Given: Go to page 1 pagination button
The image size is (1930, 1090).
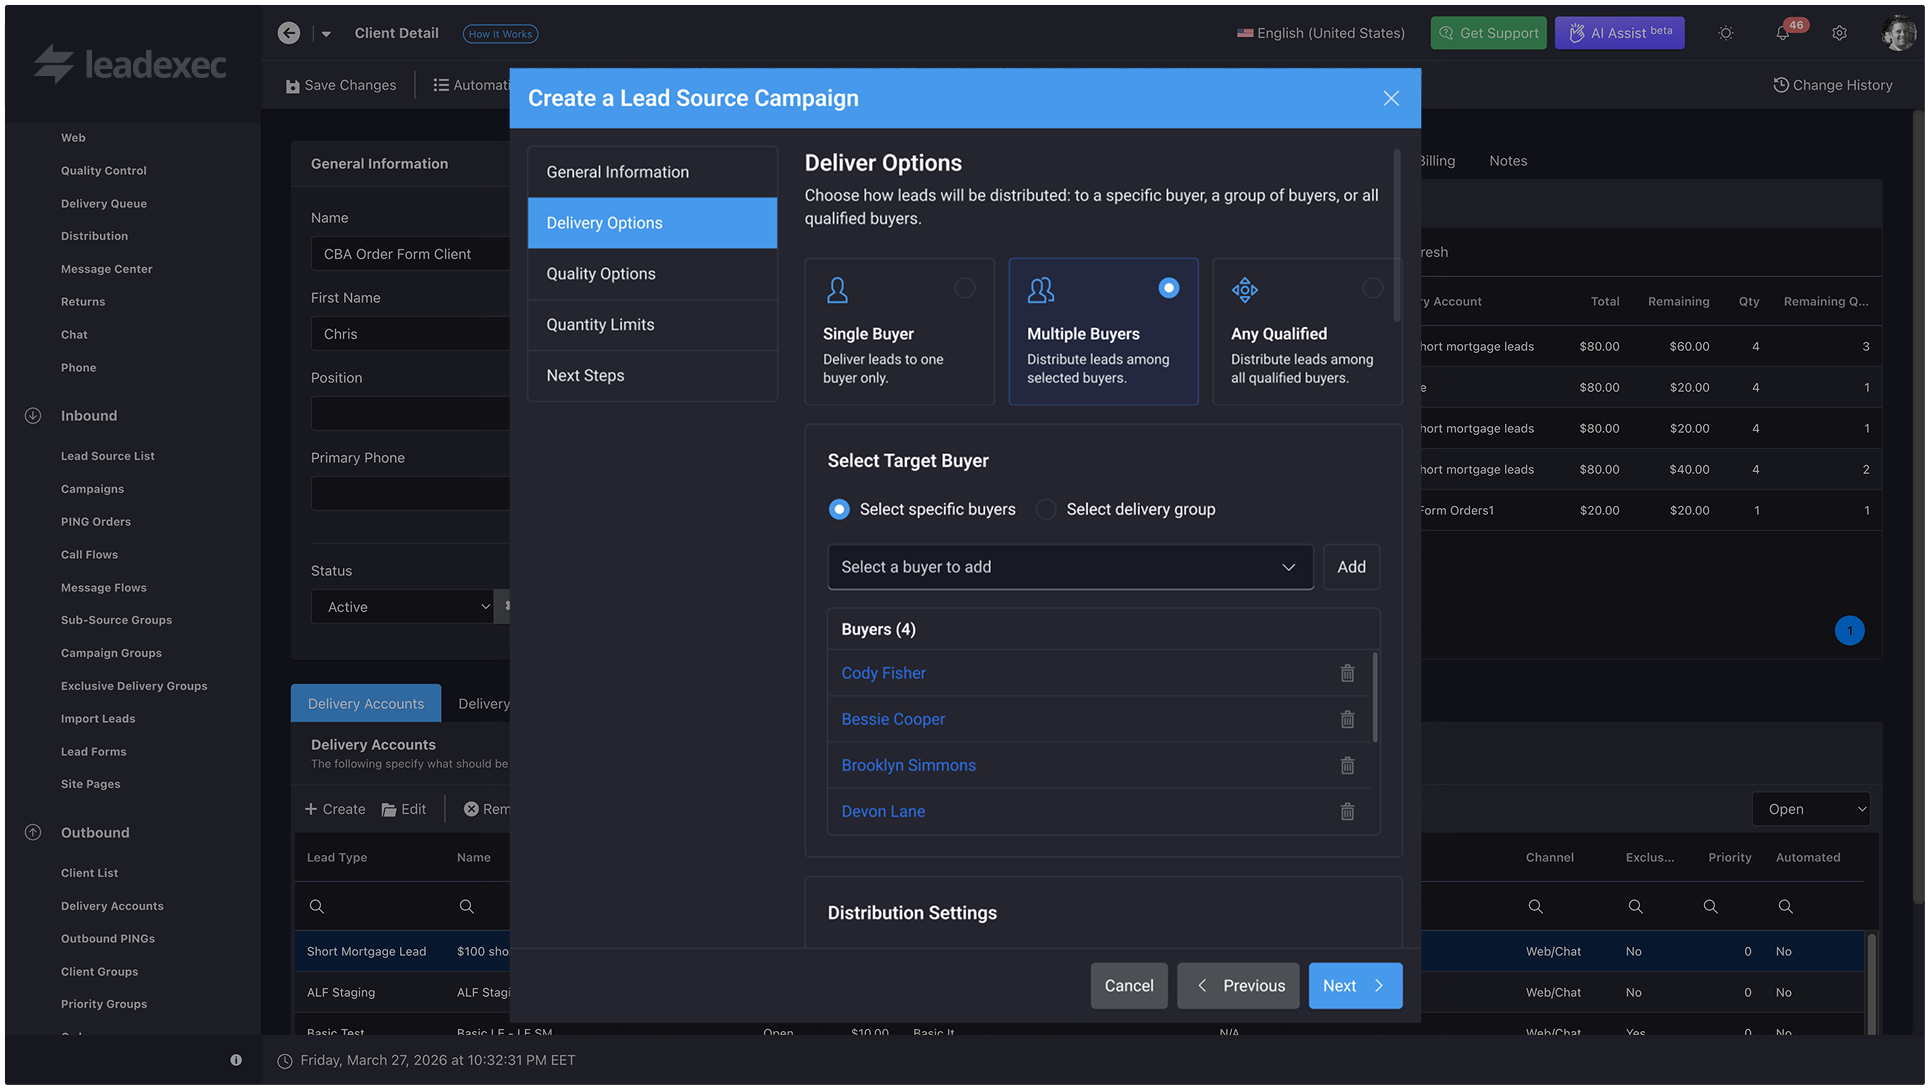Looking at the screenshot, I should pos(1849,631).
